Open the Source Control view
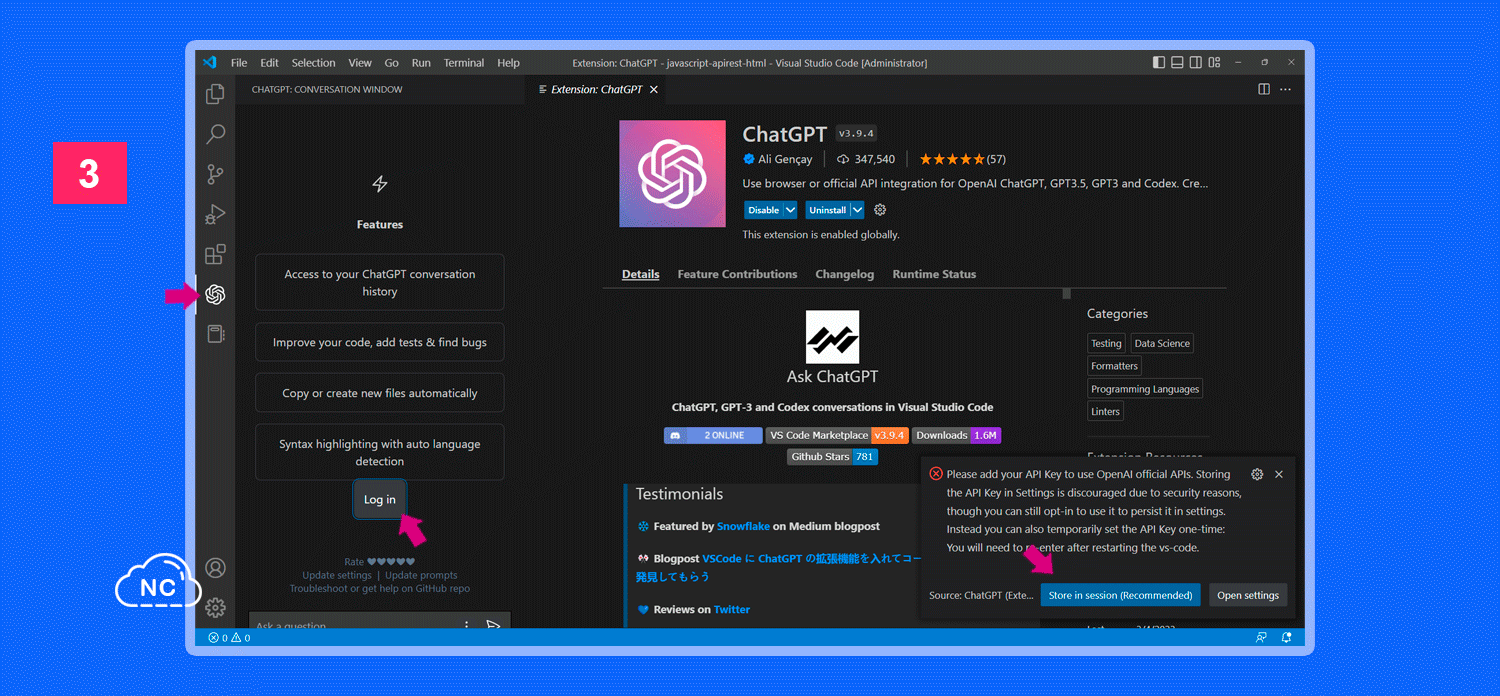Viewport: 1500px width, 696px height. tap(215, 174)
